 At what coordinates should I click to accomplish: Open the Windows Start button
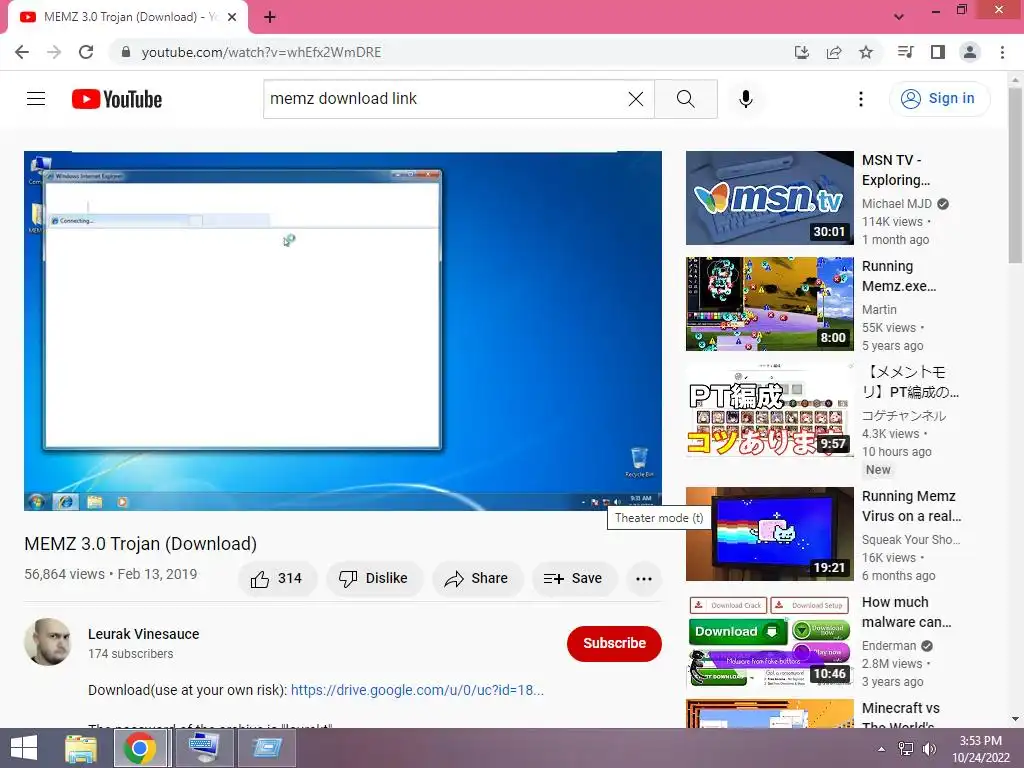tap(24, 748)
